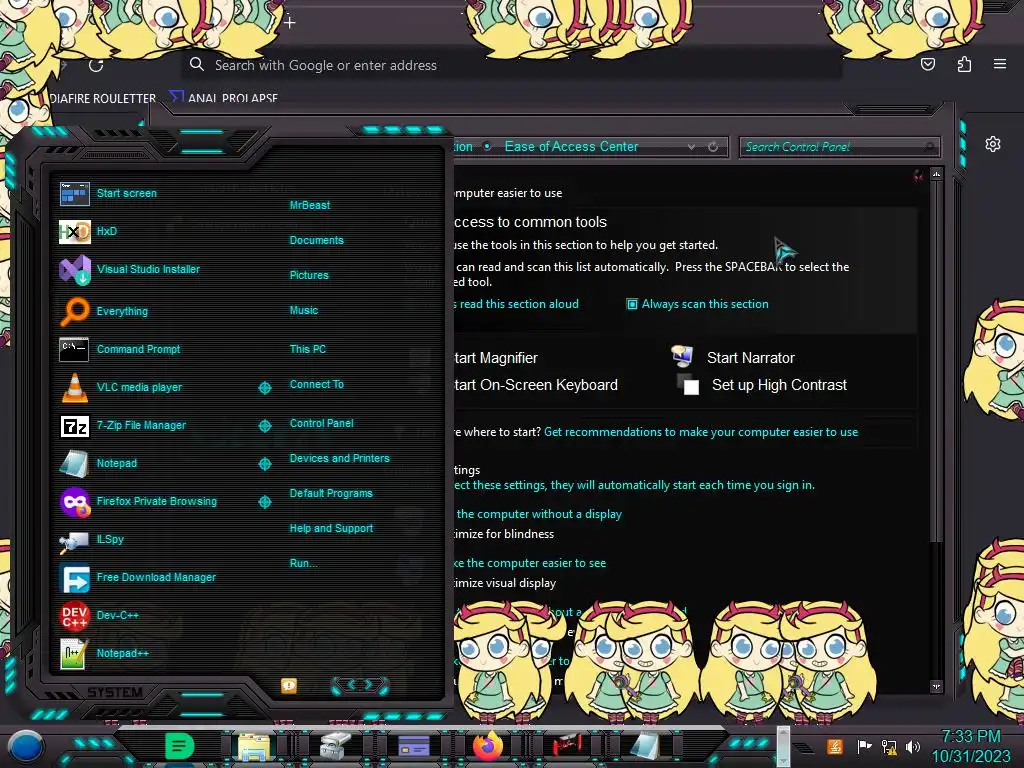Viewport: 1024px width, 768px height.
Task: Open Pictures from start menu
Action: tap(309, 276)
